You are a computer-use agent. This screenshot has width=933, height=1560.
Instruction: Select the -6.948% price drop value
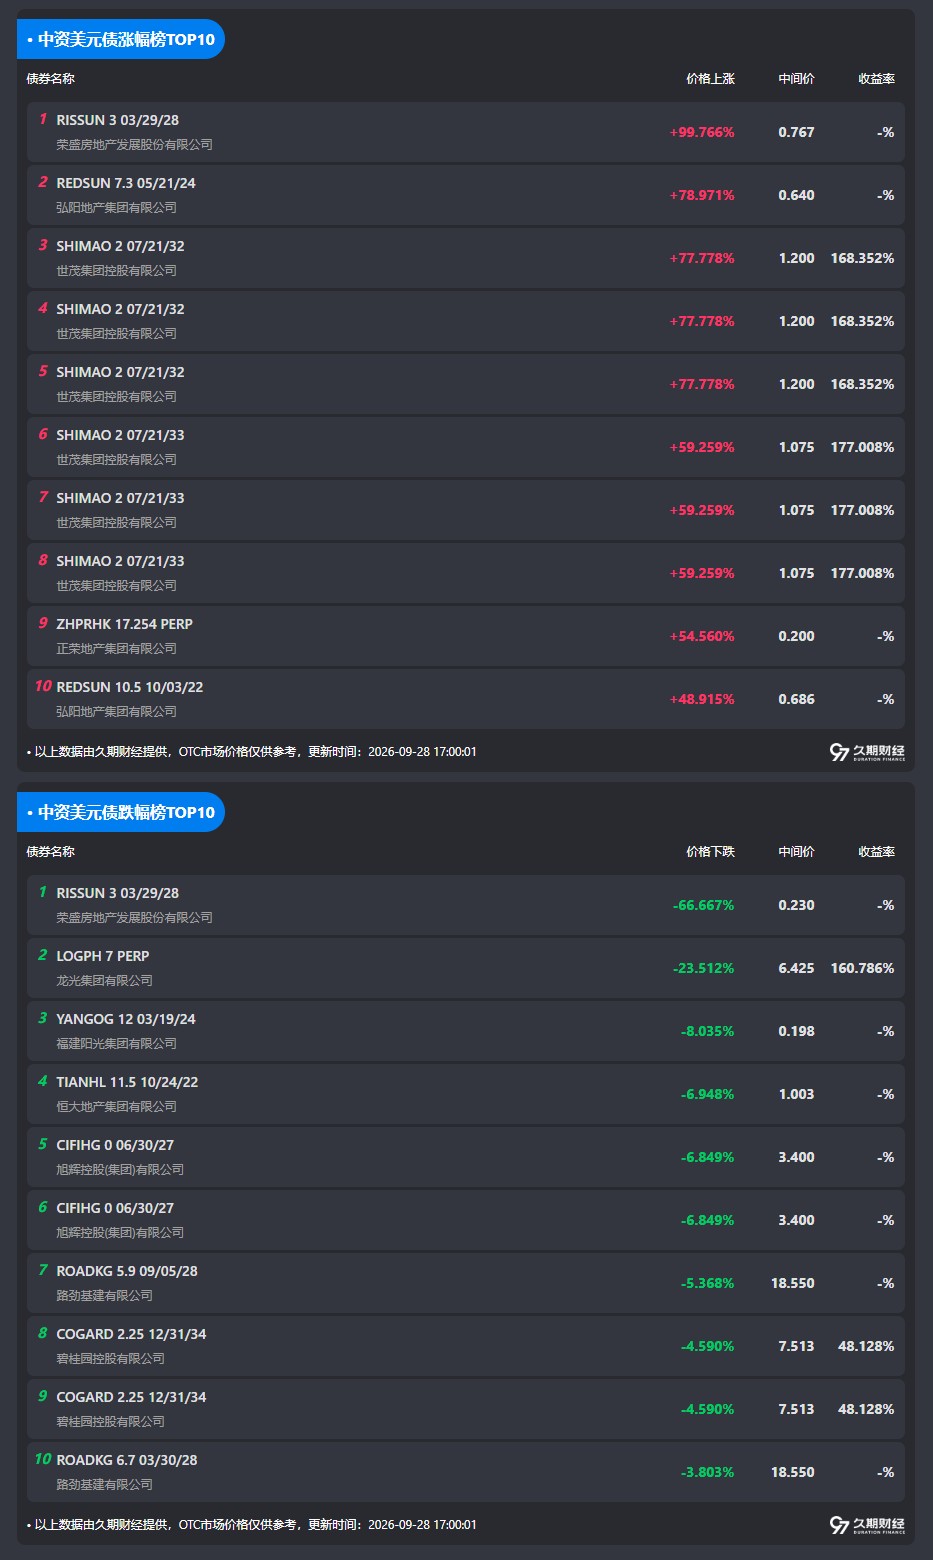pos(708,1094)
